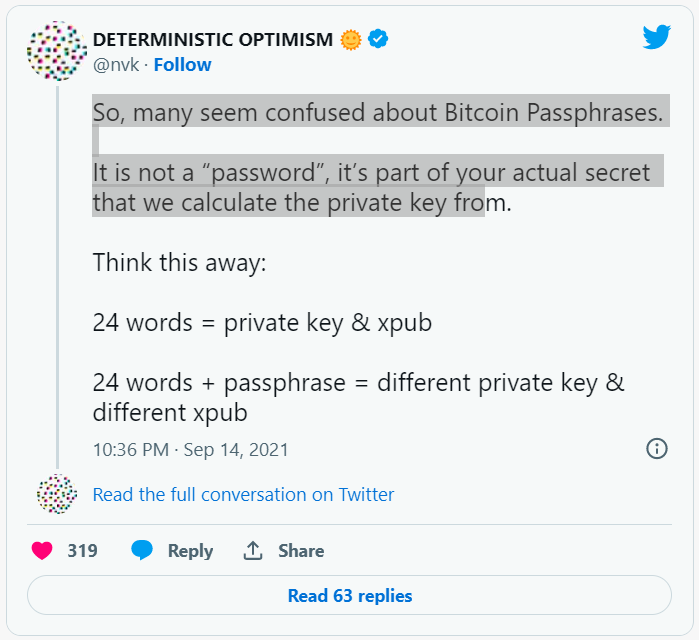The height and width of the screenshot is (640, 699).
Task: Read the full conversation on Twitter
Action: (x=243, y=495)
